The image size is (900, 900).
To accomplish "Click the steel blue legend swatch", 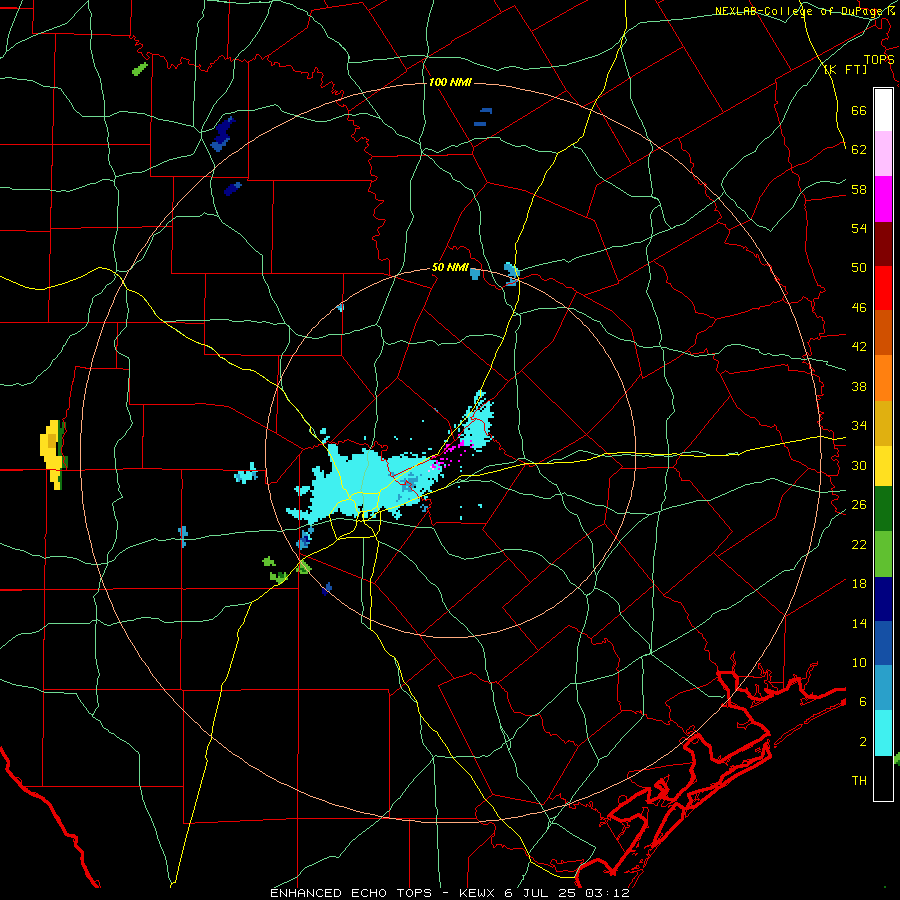I will [883, 688].
